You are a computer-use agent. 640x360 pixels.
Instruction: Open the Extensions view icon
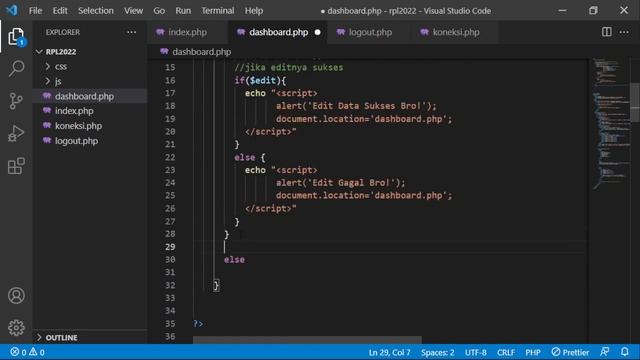pos(16,166)
